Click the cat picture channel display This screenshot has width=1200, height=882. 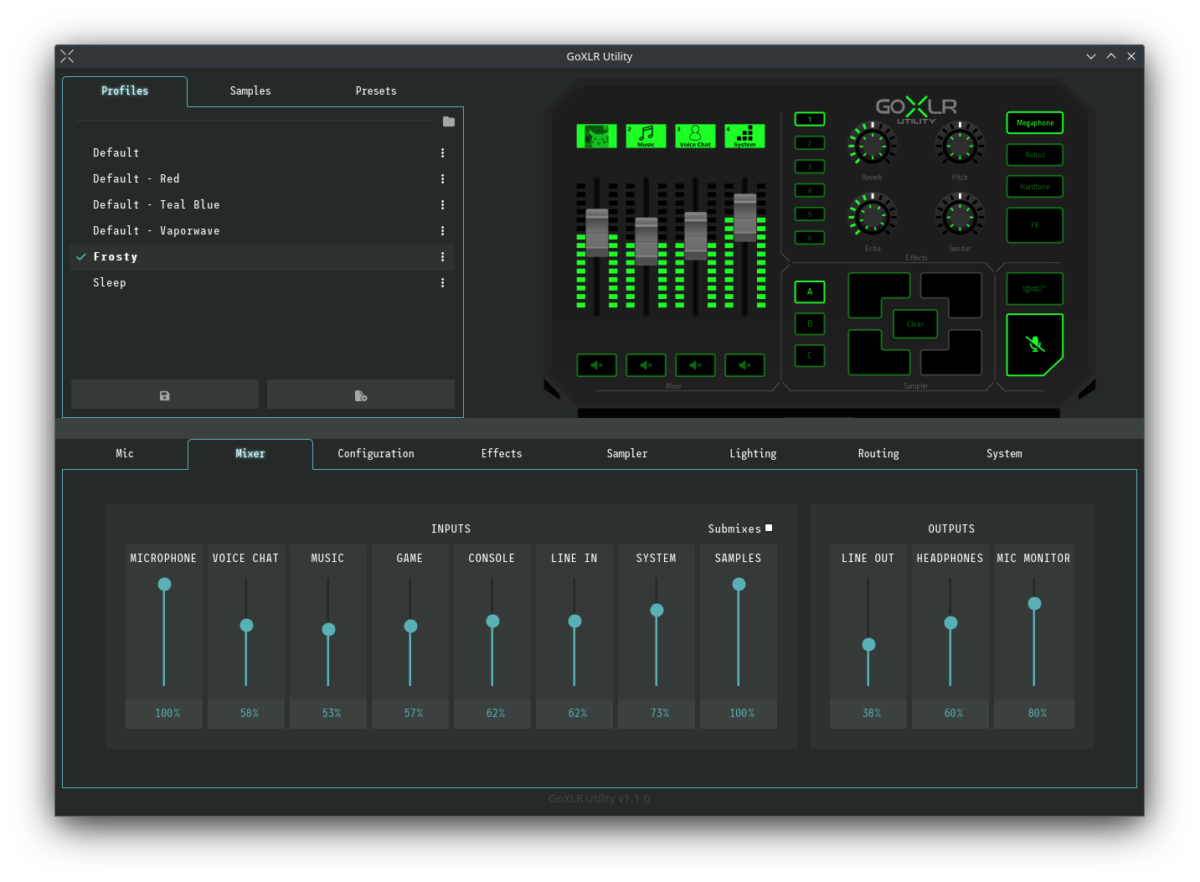click(596, 136)
